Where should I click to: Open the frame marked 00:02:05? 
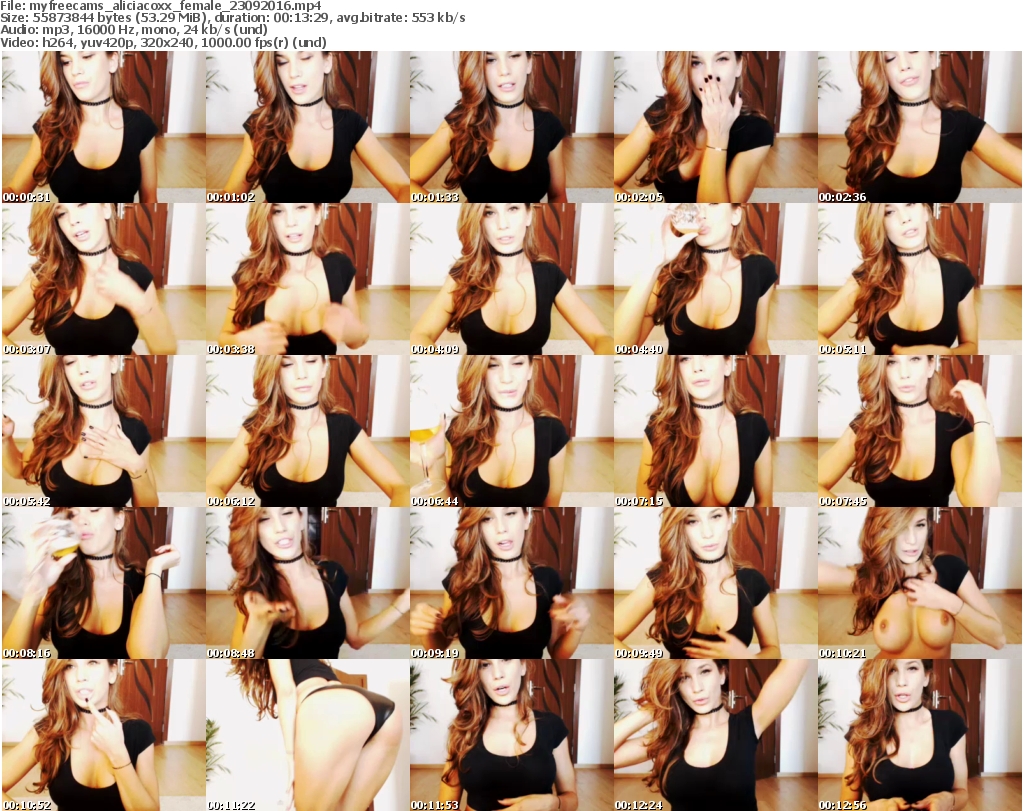click(x=715, y=127)
